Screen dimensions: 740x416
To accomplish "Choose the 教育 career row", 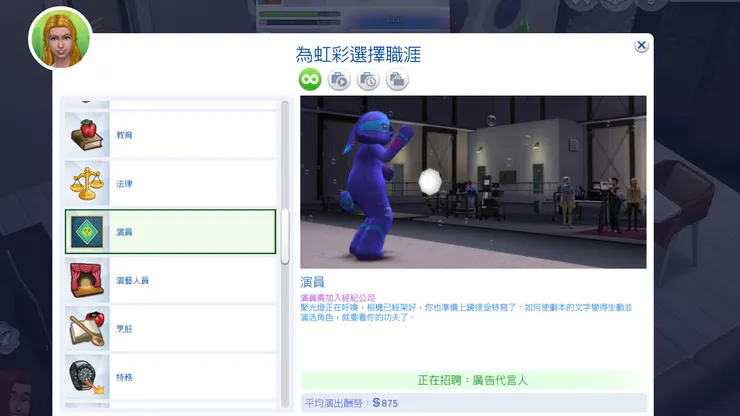I will tap(170, 135).
